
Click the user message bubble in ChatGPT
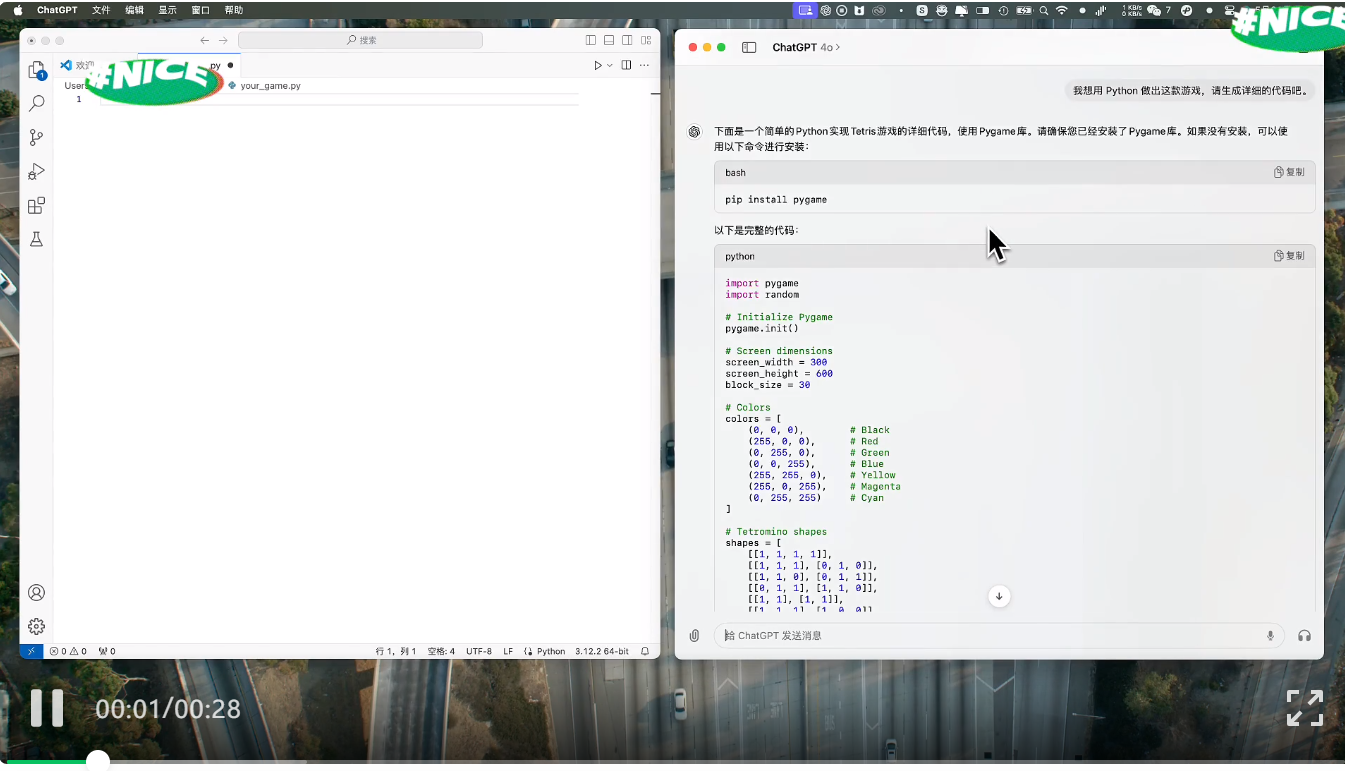point(1189,90)
